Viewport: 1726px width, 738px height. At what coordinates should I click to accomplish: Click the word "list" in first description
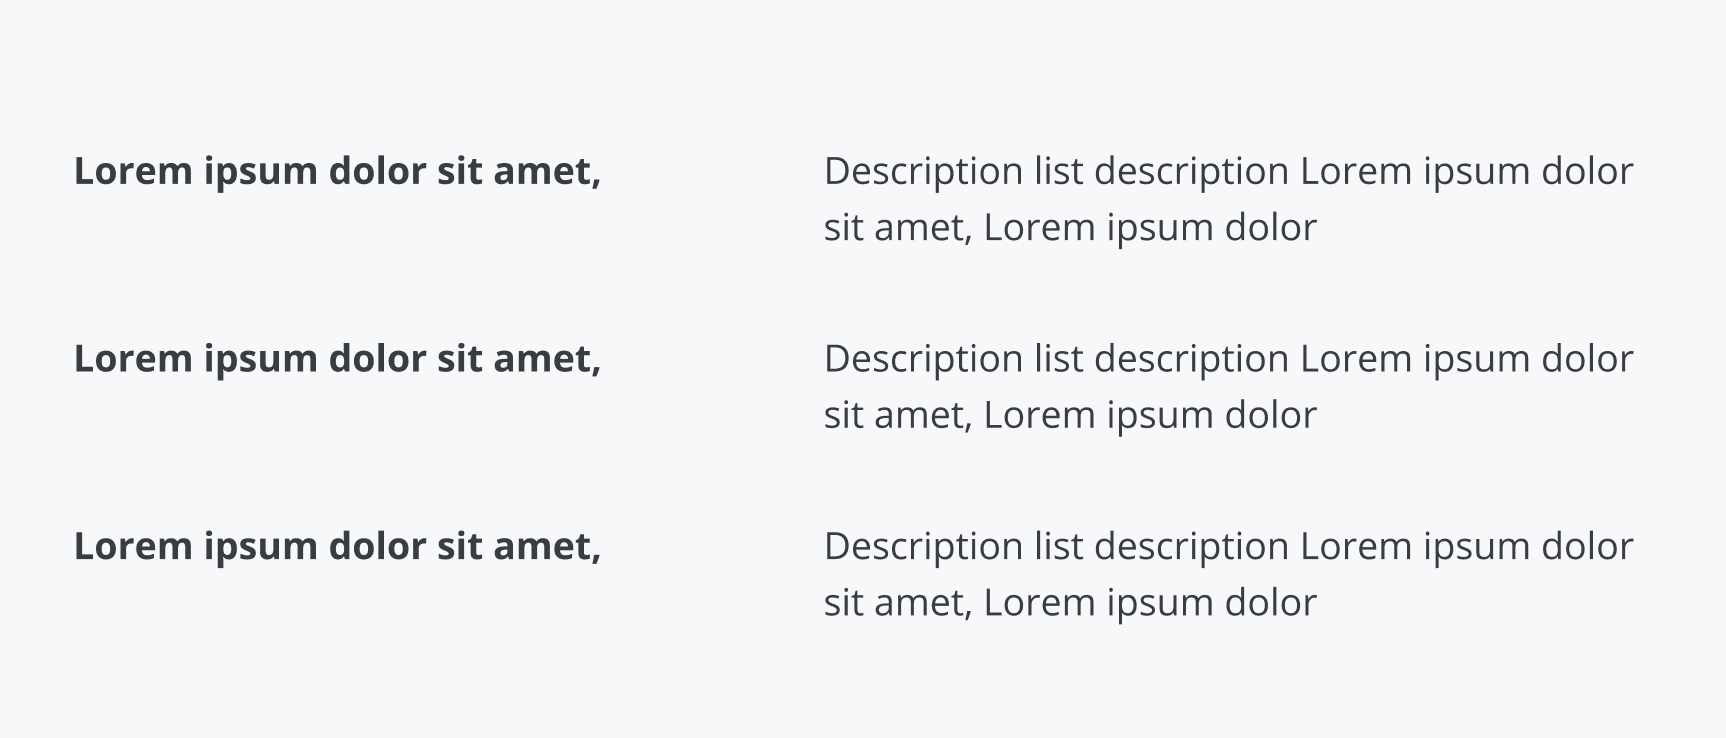(1059, 171)
